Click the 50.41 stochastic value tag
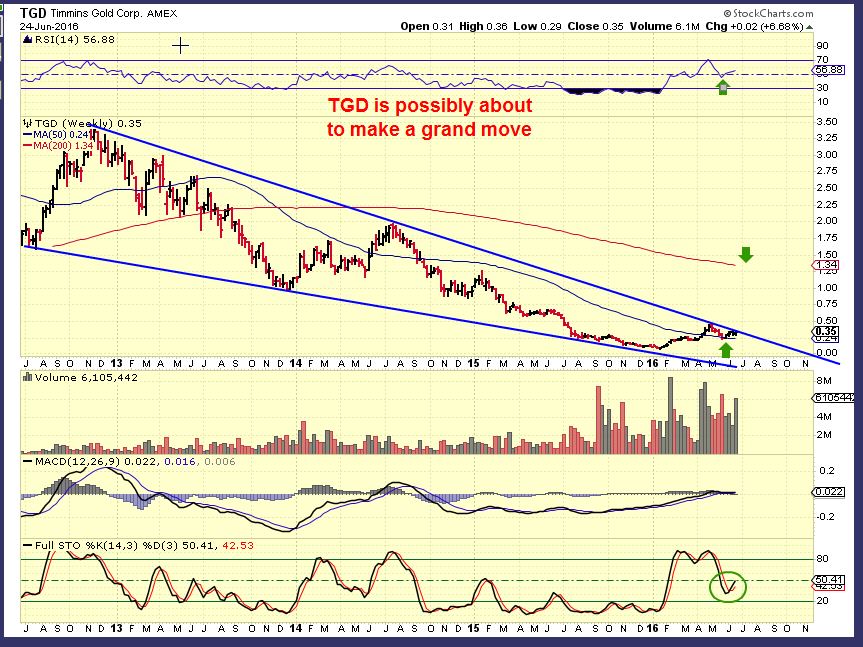The width and height of the screenshot is (863, 647). [x=828, y=580]
